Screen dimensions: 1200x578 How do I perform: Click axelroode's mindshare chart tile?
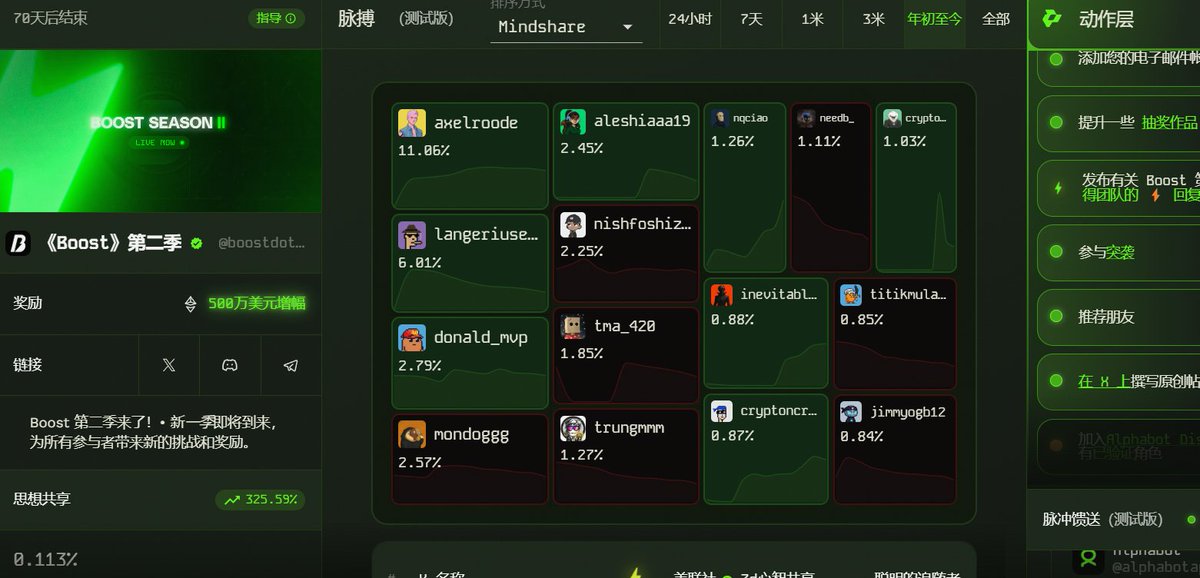pos(470,156)
